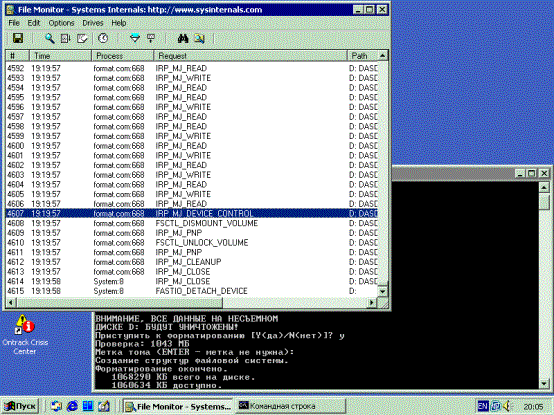
Task: Click the Process column header
Action: [x=123, y=56]
